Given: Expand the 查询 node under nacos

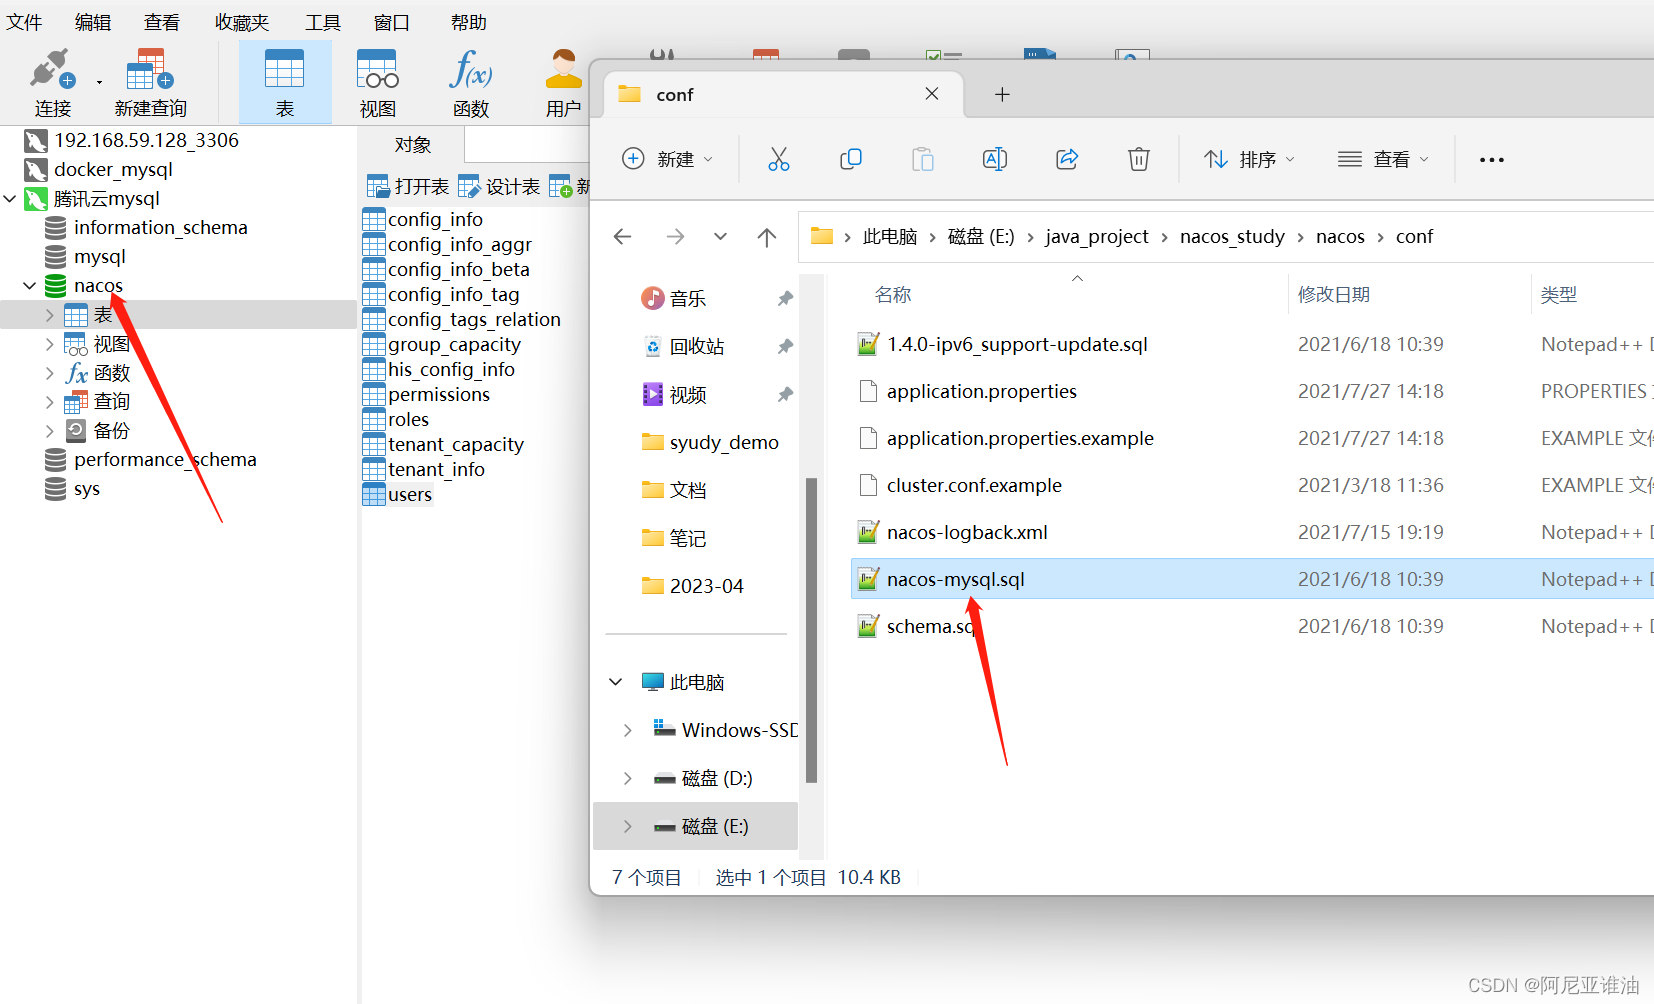Looking at the screenshot, I should point(50,402).
